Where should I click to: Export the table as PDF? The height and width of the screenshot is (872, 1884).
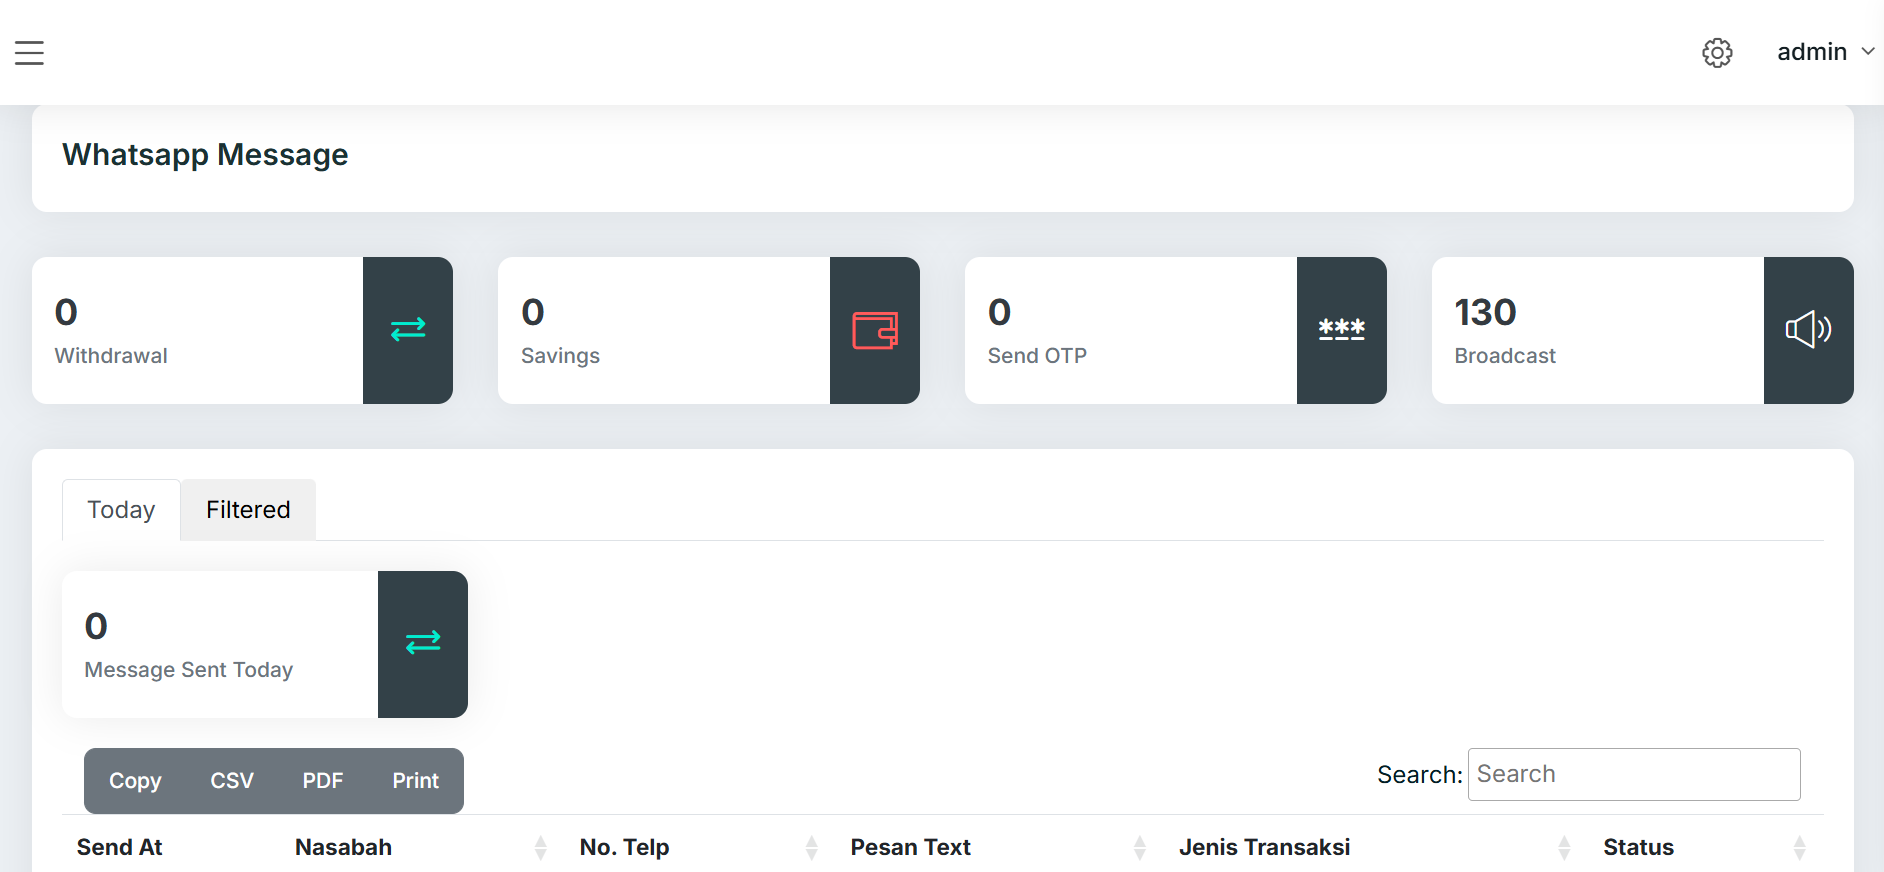click(323, 781)
